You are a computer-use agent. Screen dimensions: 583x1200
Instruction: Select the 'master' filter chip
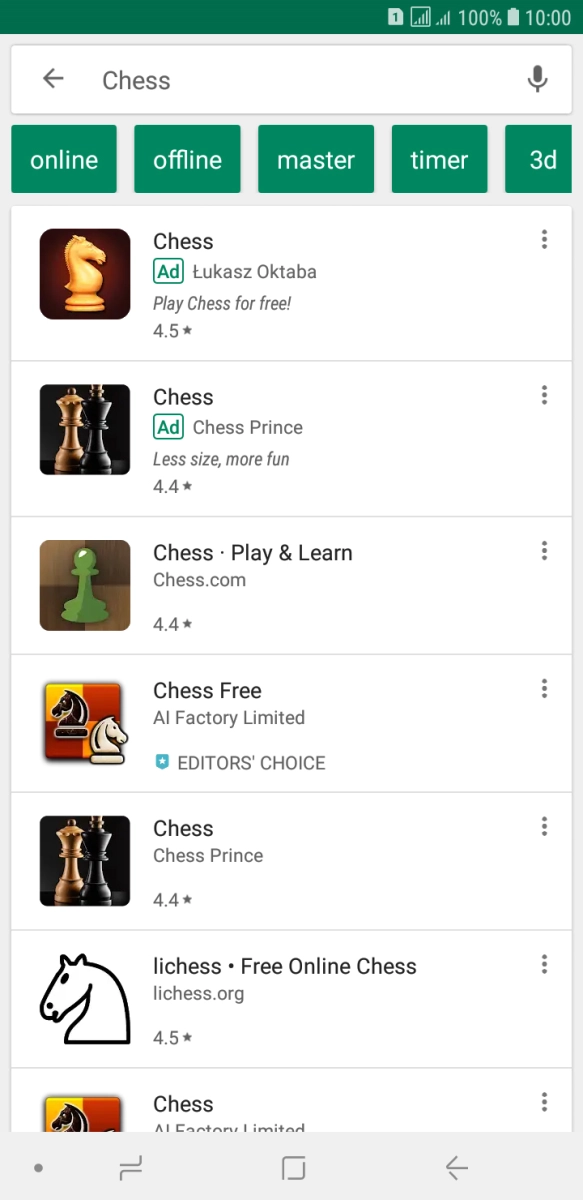coord(316,158)
